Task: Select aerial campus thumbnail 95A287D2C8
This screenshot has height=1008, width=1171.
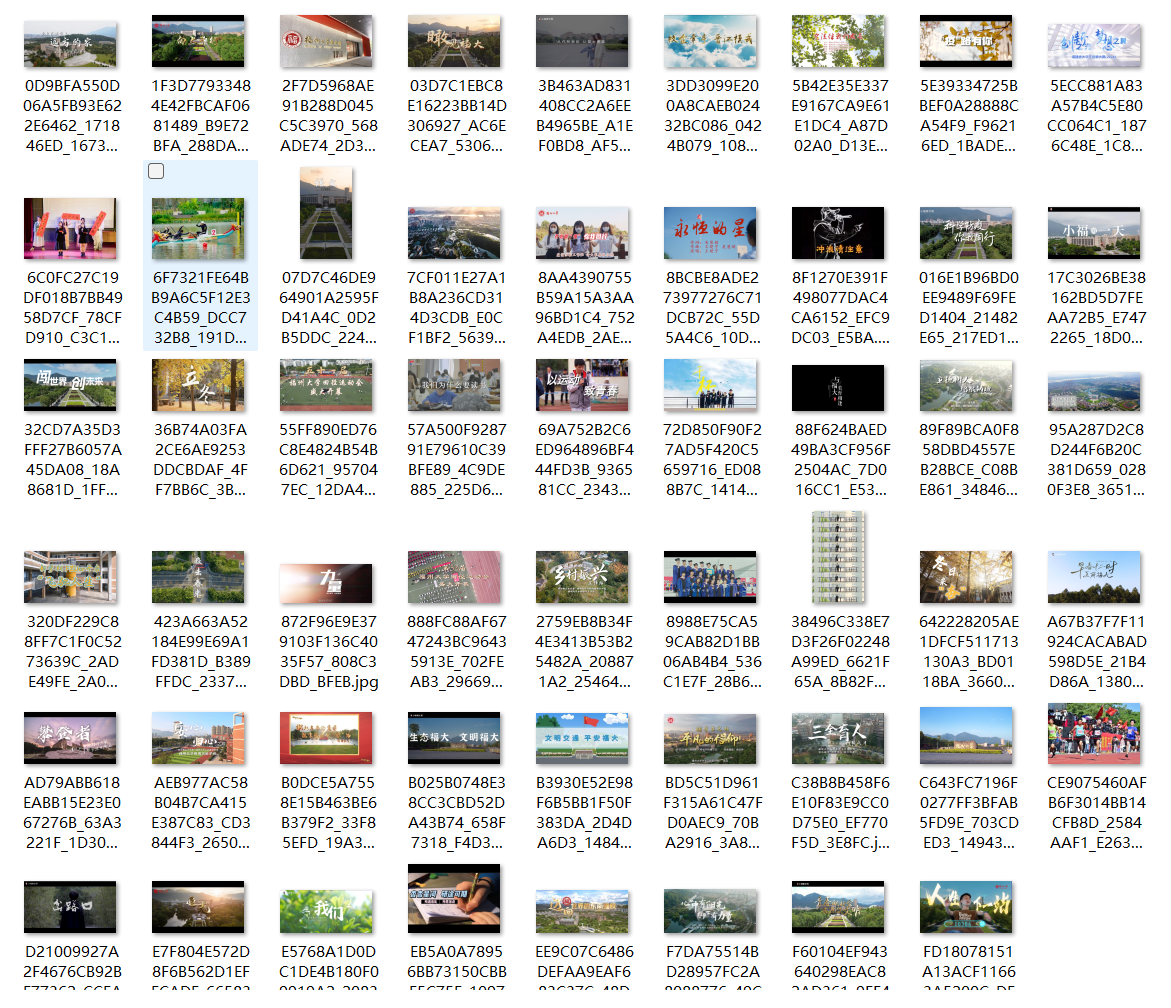Action: point(1094,391)
